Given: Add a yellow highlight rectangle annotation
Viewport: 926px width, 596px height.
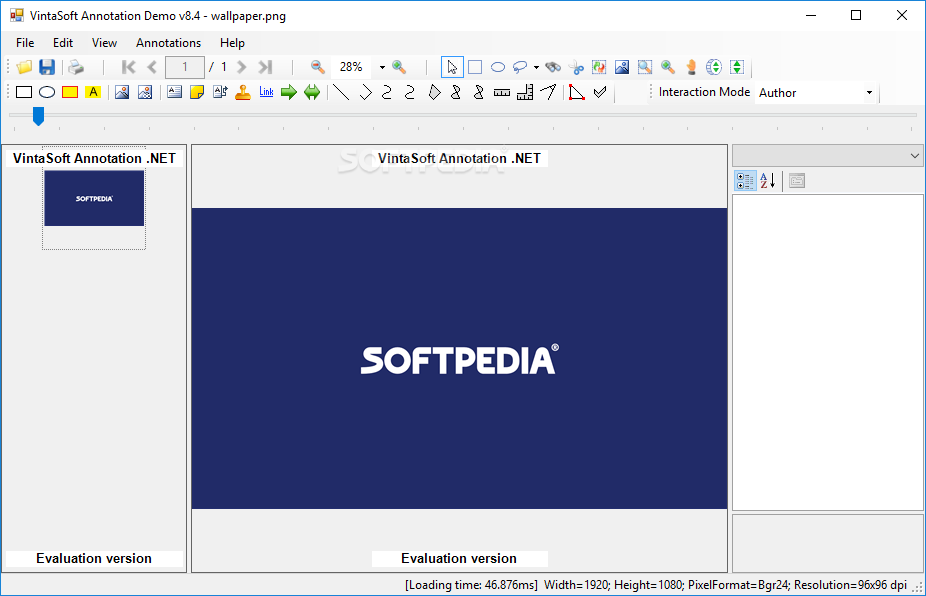Looking at the screenshot, I should [70, 92].
